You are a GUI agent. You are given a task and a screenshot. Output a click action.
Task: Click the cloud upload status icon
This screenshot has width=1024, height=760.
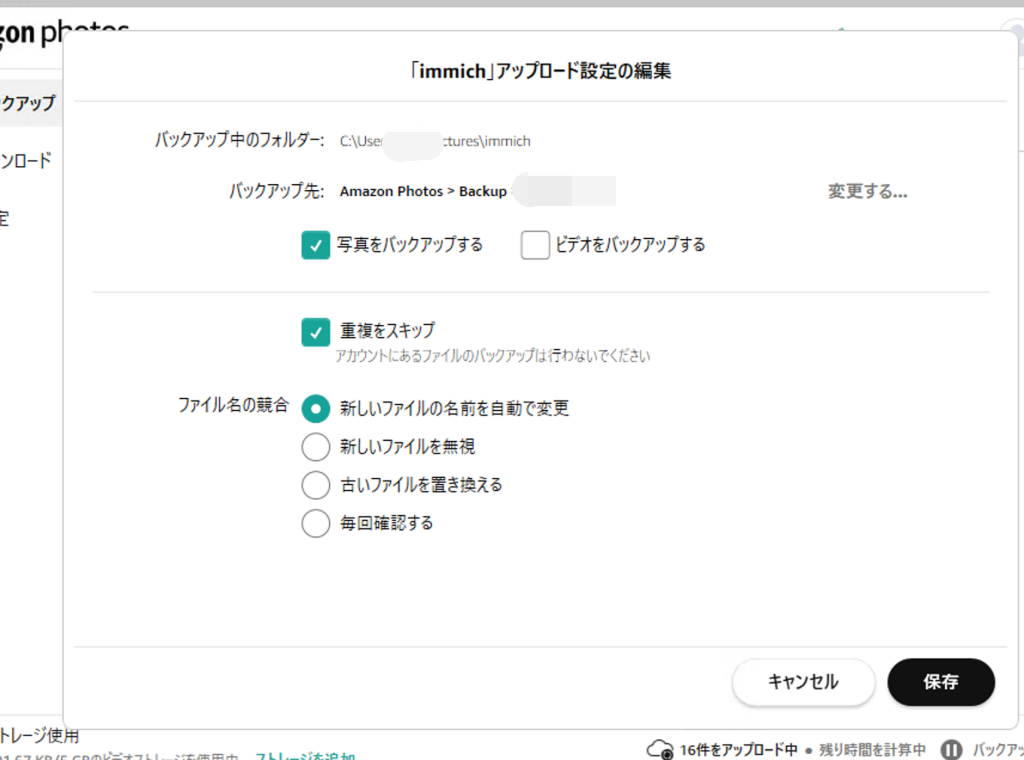(660, 749)
